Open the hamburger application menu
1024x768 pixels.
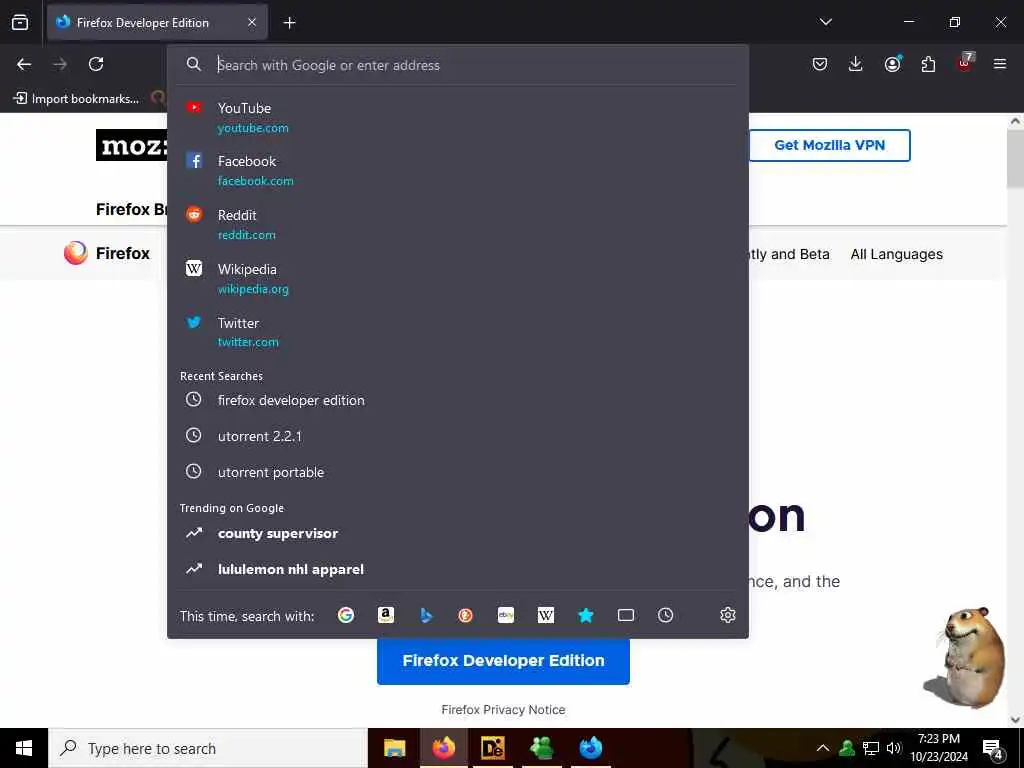pyautogui.click(x=1000, y=64)
